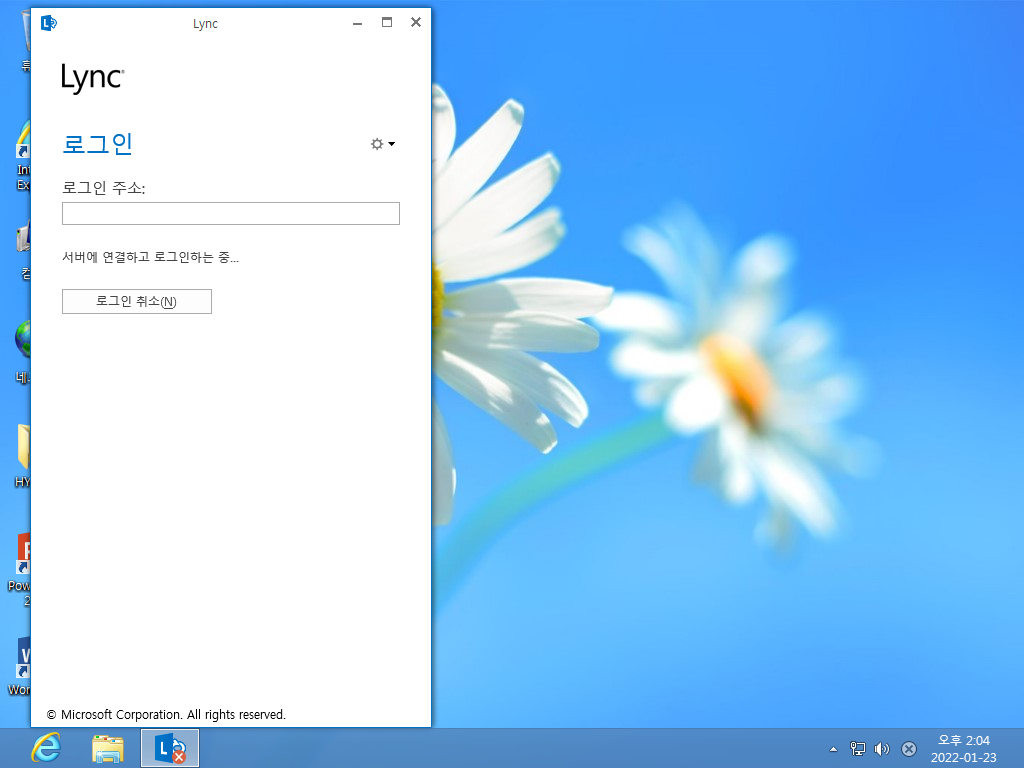The width and height of the screenshot is (1024, 768).
Task: Select the globe network desktop icon
Action: tap(22, 351)
